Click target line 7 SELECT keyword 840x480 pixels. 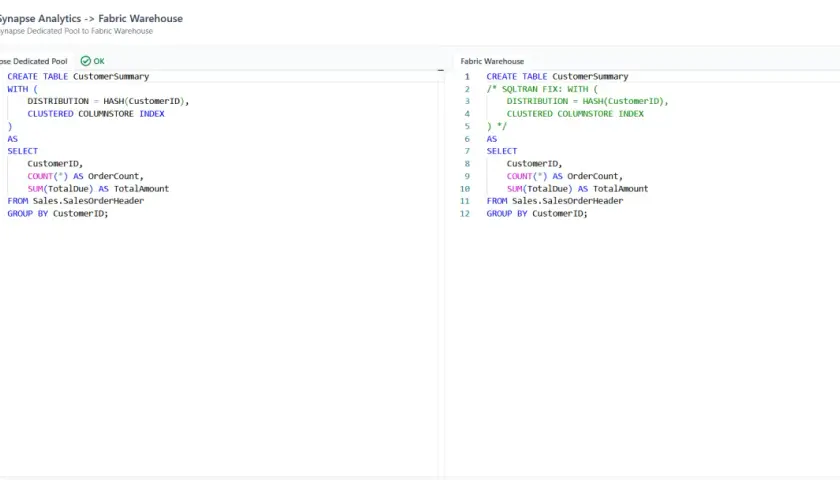pyautogui.click(x=502, y=151)
